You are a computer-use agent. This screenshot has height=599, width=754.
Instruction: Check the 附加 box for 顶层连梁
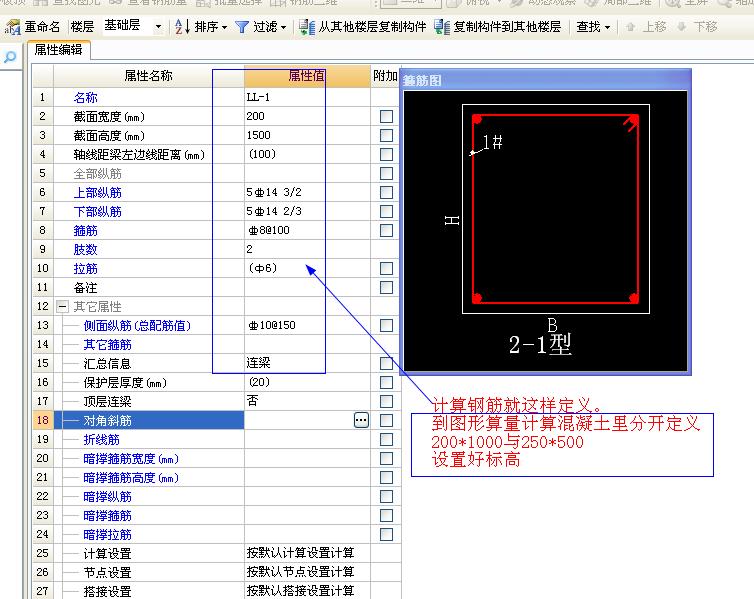(386, 401)
